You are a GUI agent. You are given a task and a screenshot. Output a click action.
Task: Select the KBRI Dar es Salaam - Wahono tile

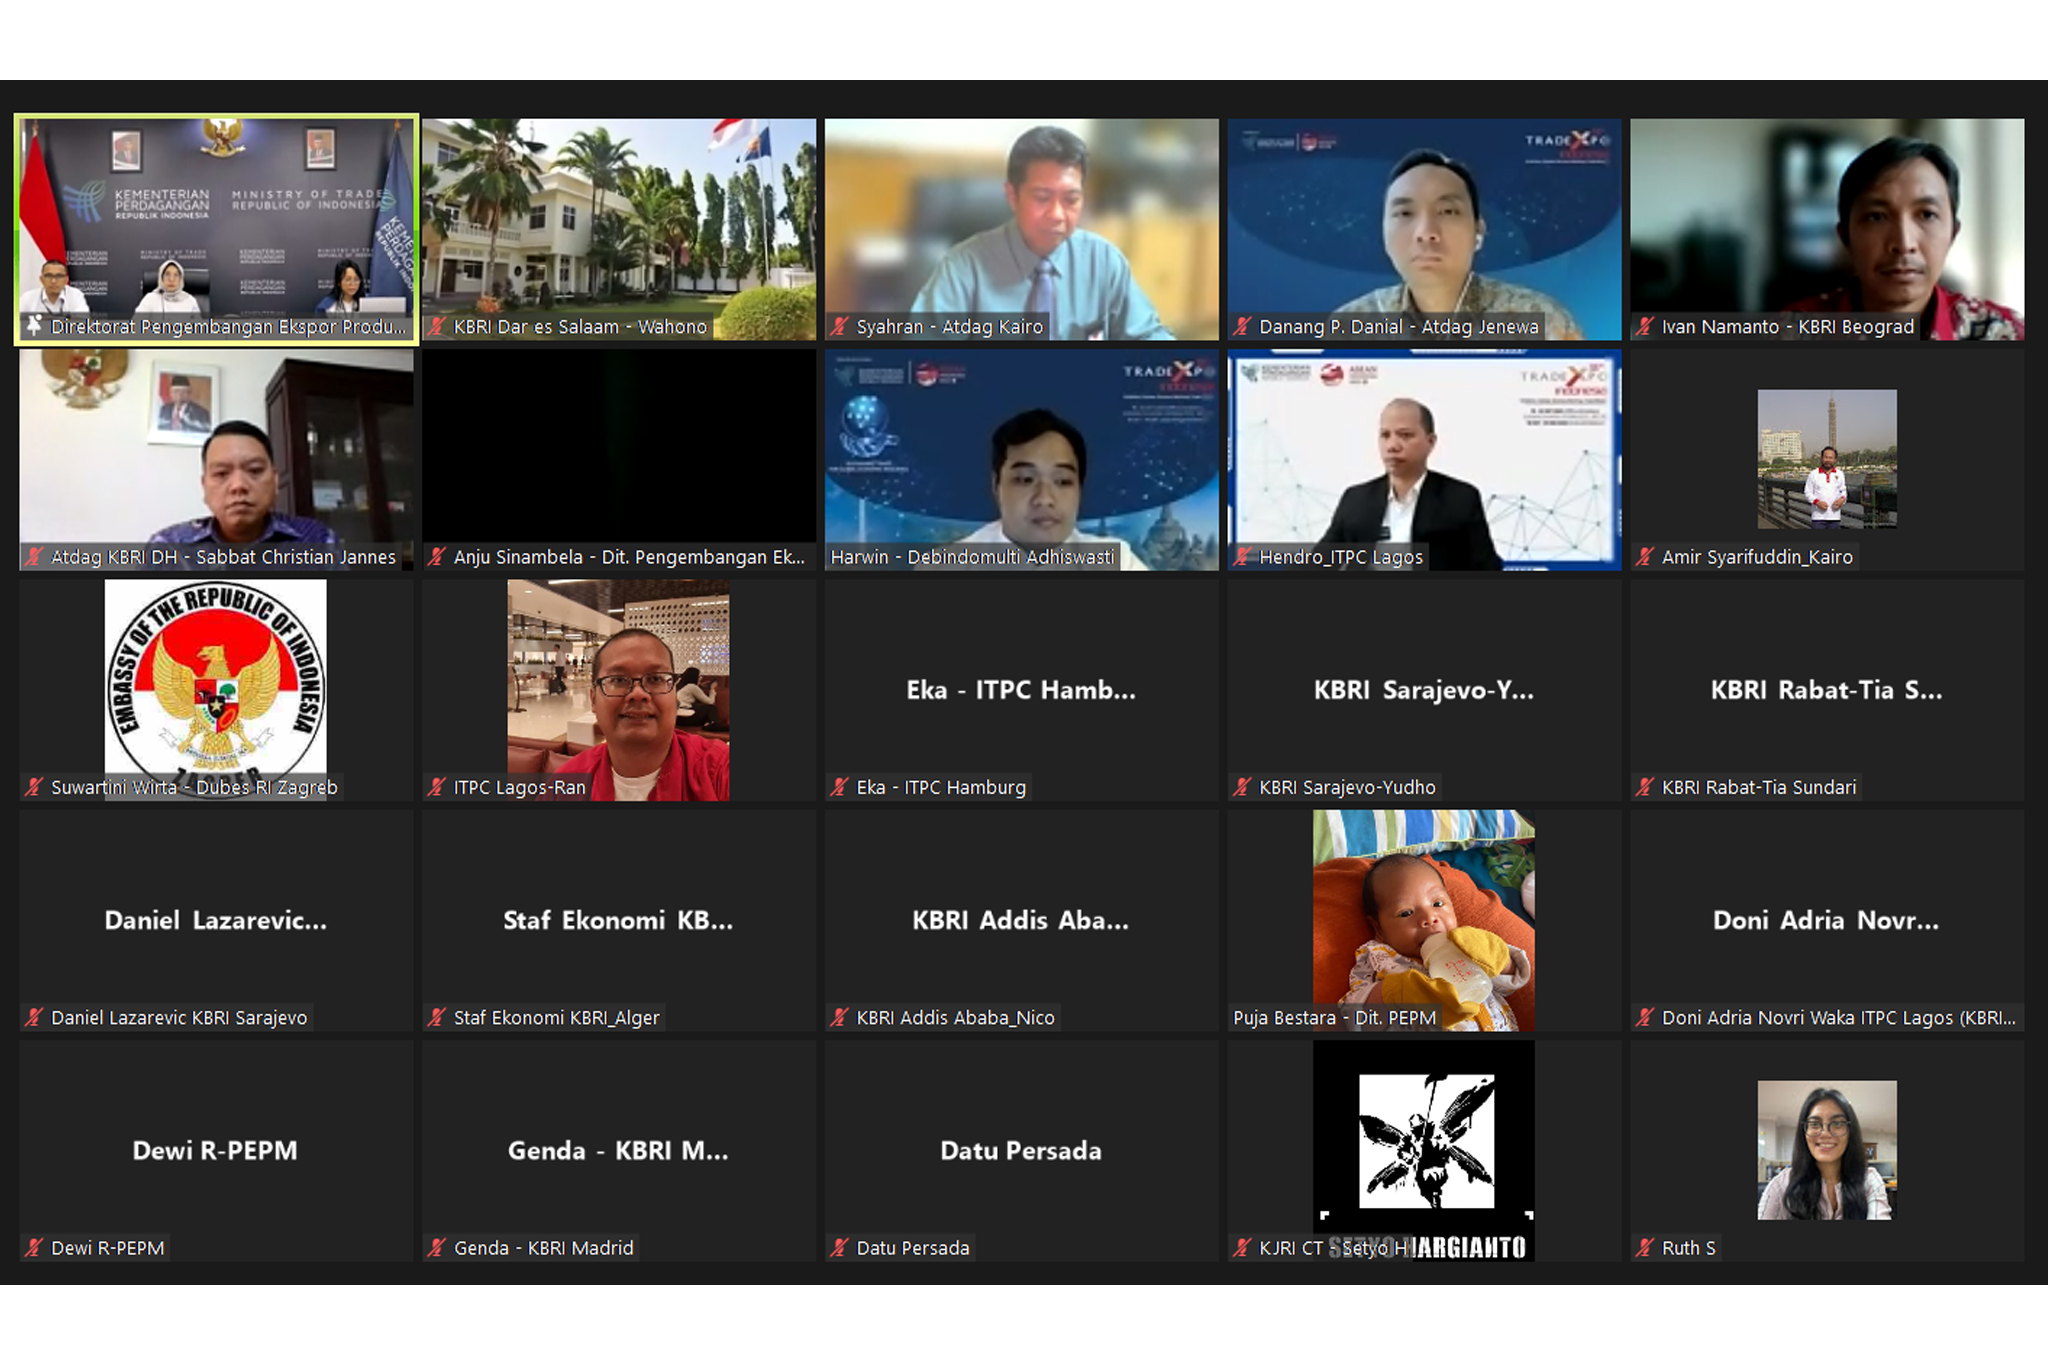pos(619,229)
